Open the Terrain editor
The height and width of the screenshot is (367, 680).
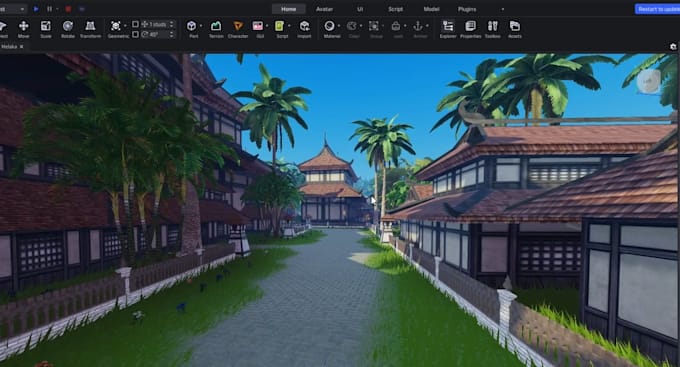click(x=216, y=29)
